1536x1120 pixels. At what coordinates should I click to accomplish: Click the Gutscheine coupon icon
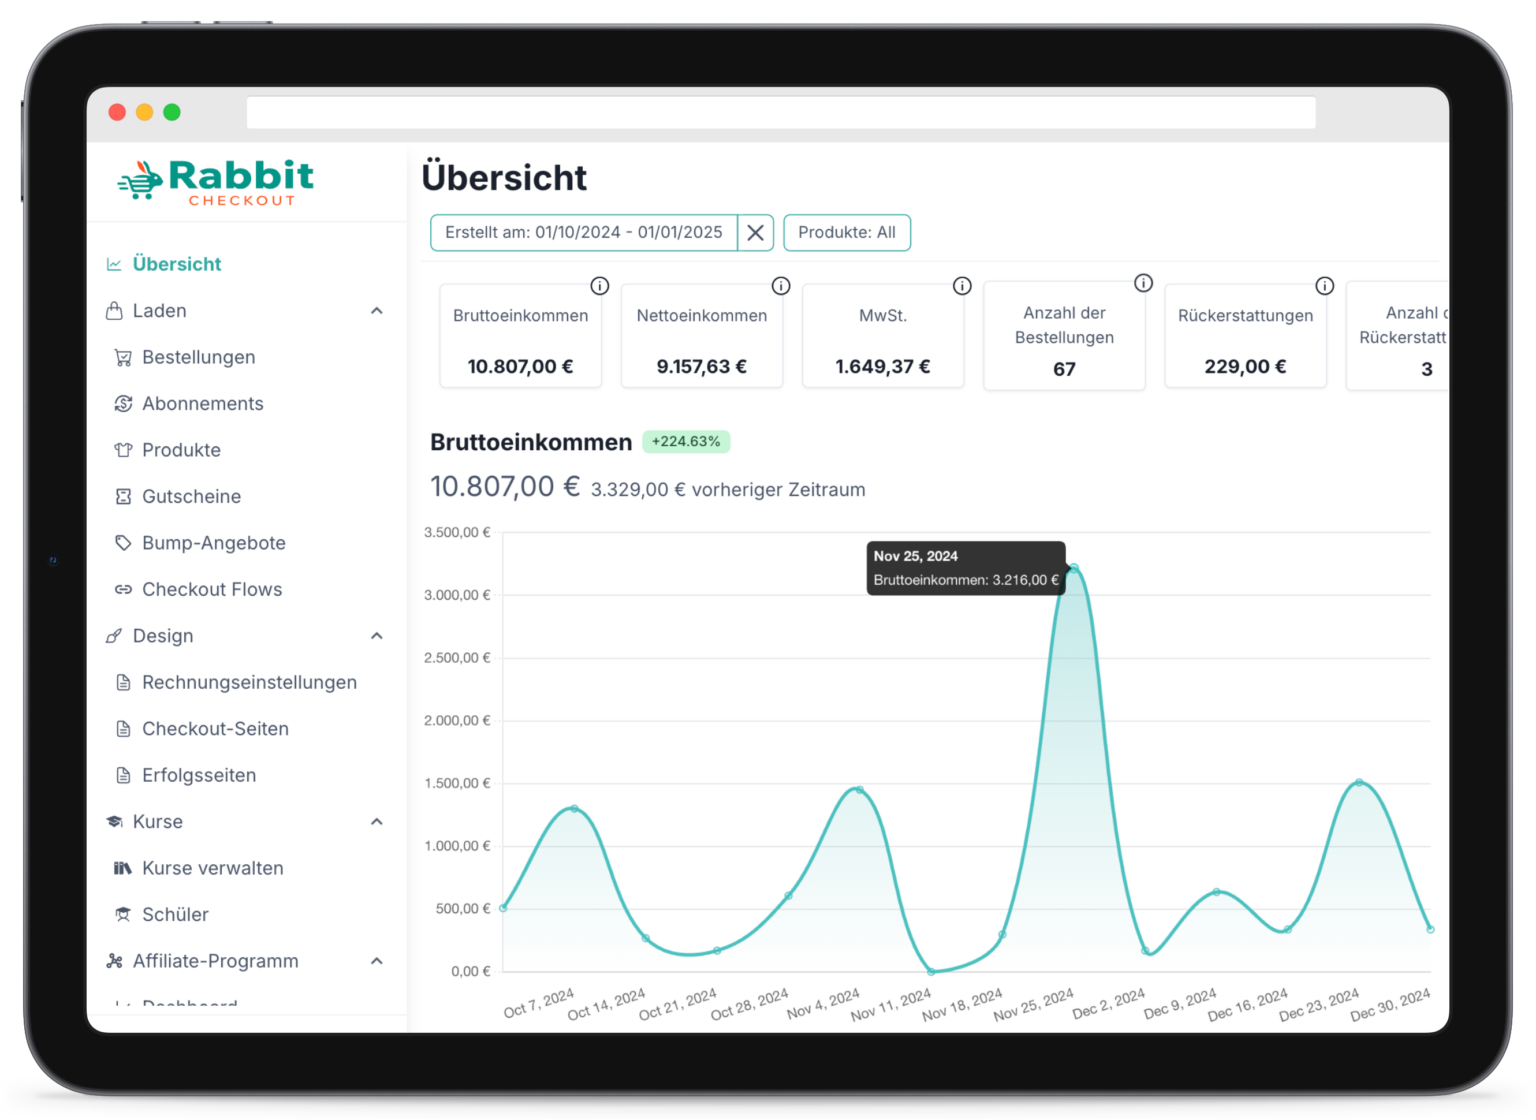pyautogui.click(x=123, y=497)
